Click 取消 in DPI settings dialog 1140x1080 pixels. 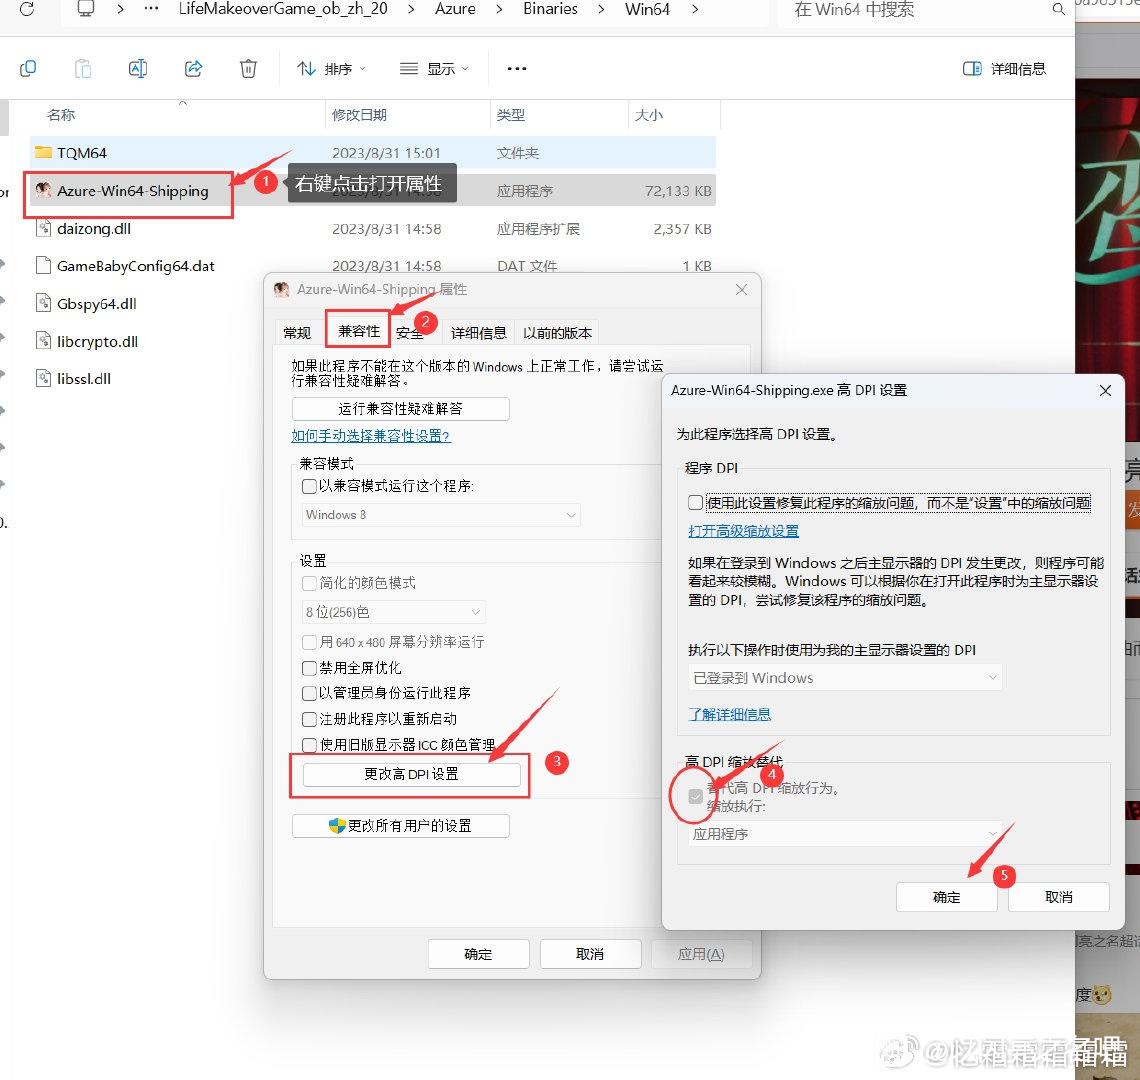point(1059,897)
